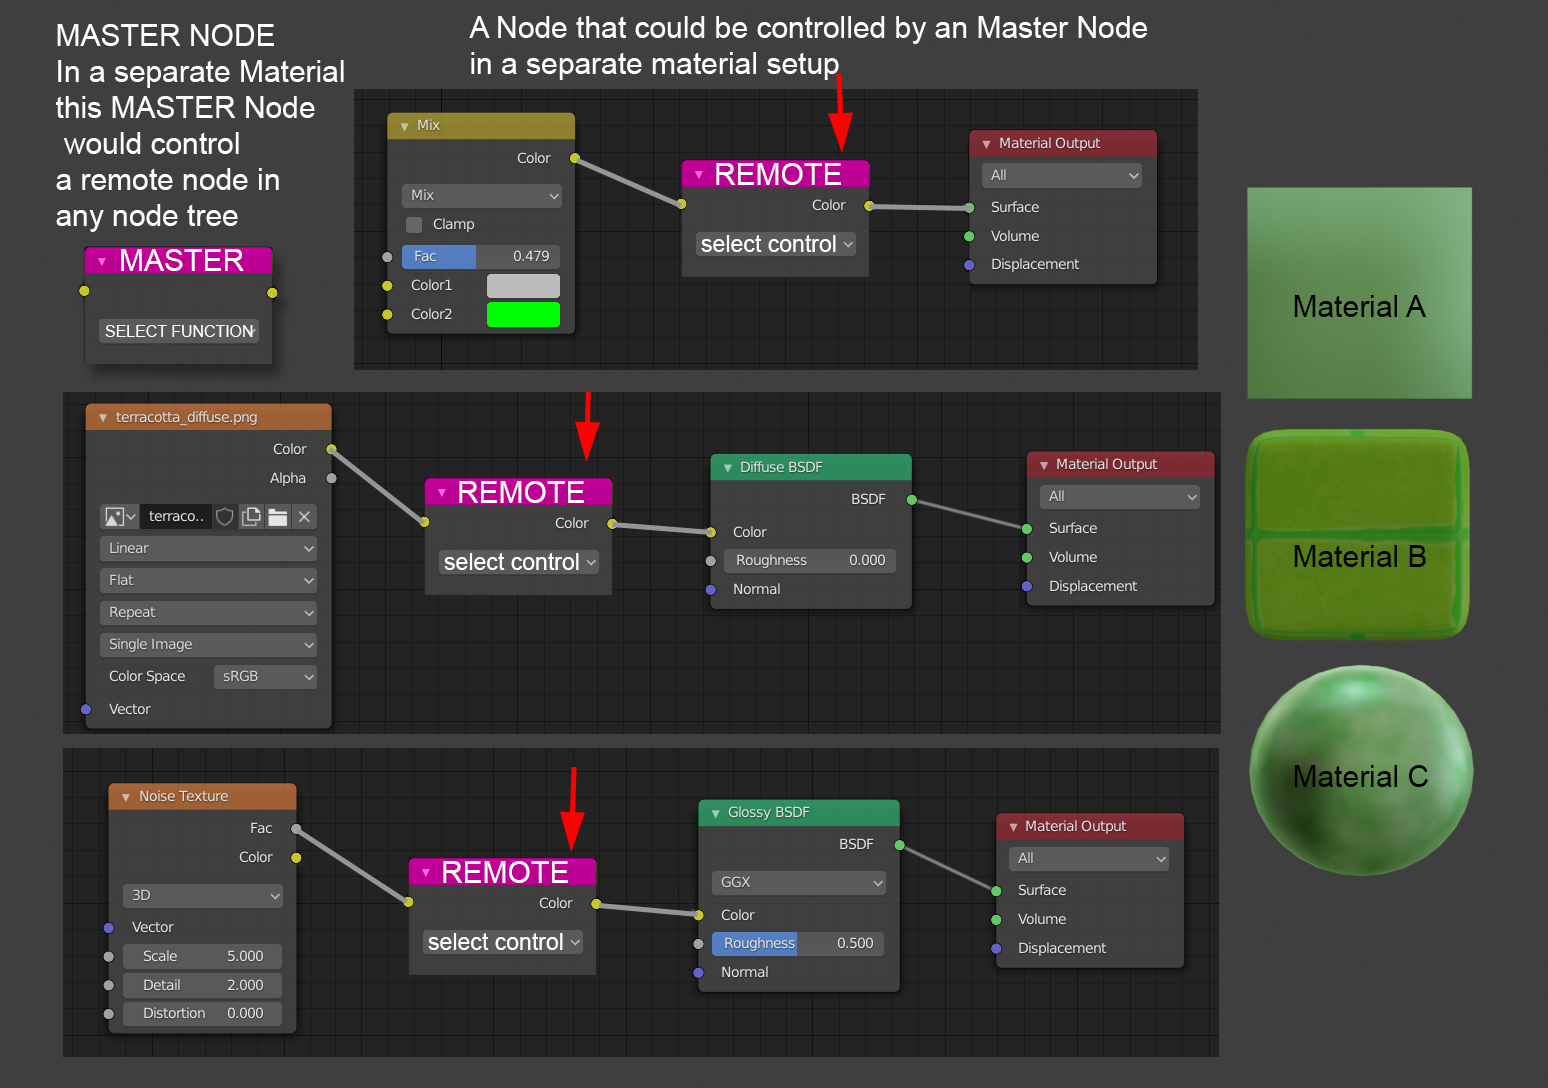The width and height of the screenshot is (1548, 1088).
Task: Collapse the terracotta_diffuse.png node
Action: point(103,418)
